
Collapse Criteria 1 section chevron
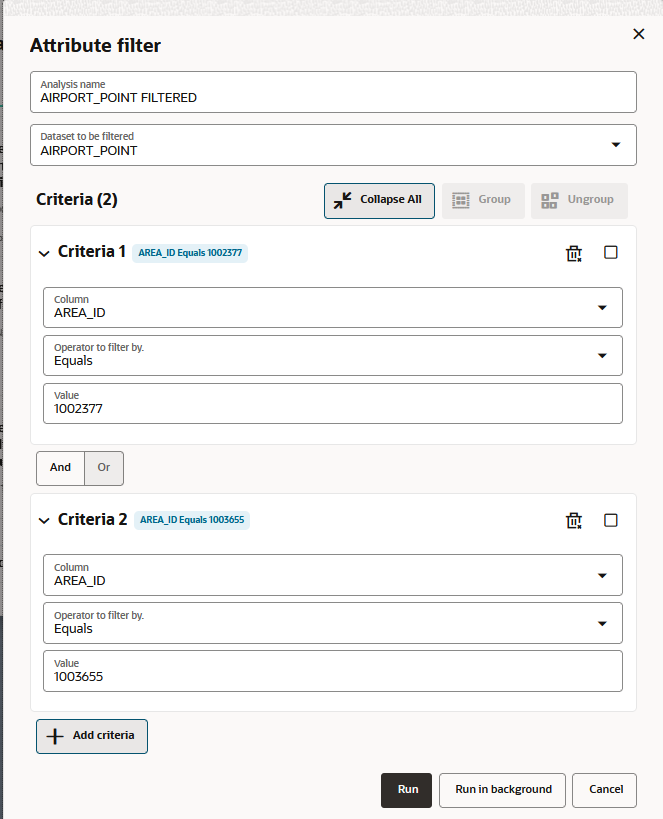coord(44,253)
